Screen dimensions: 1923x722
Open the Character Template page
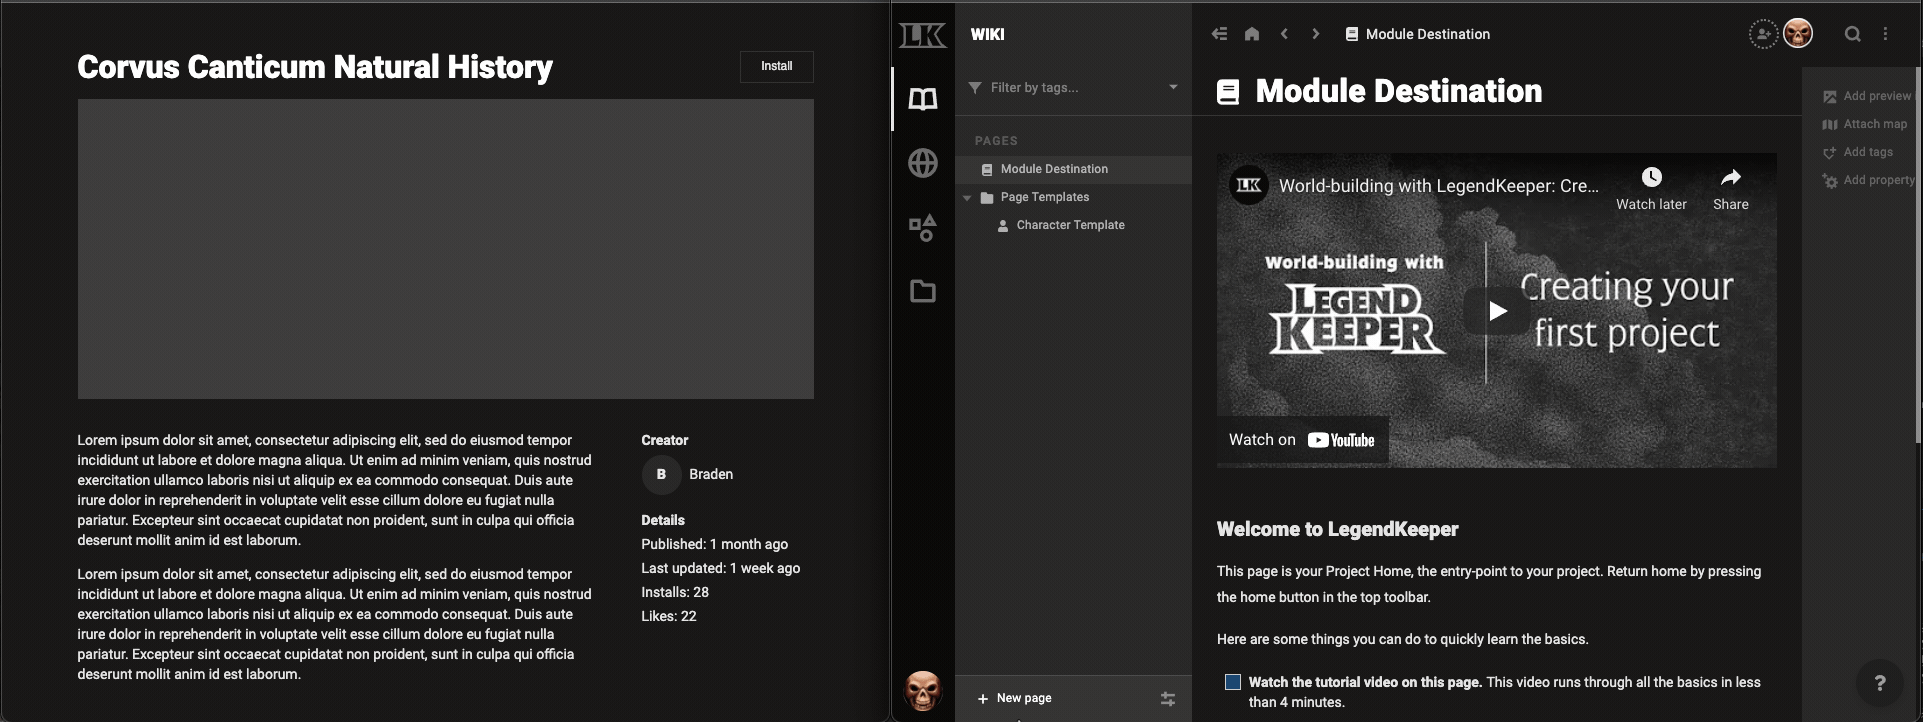1073,225
